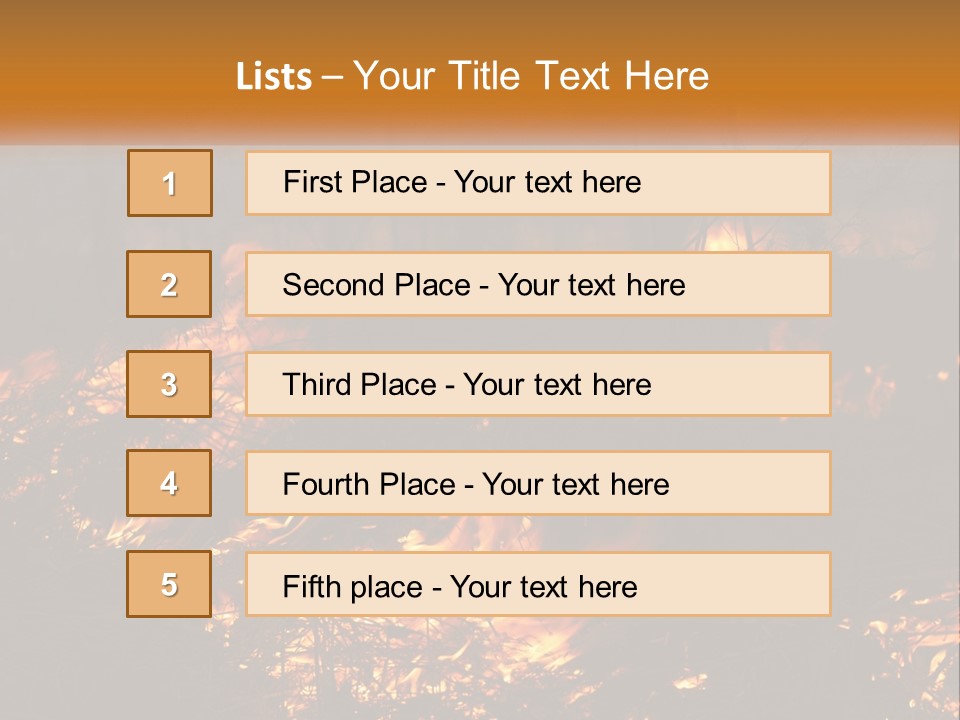Click the word Here in the title
This screenshot has height=720, width=960.
coord(665,76)
